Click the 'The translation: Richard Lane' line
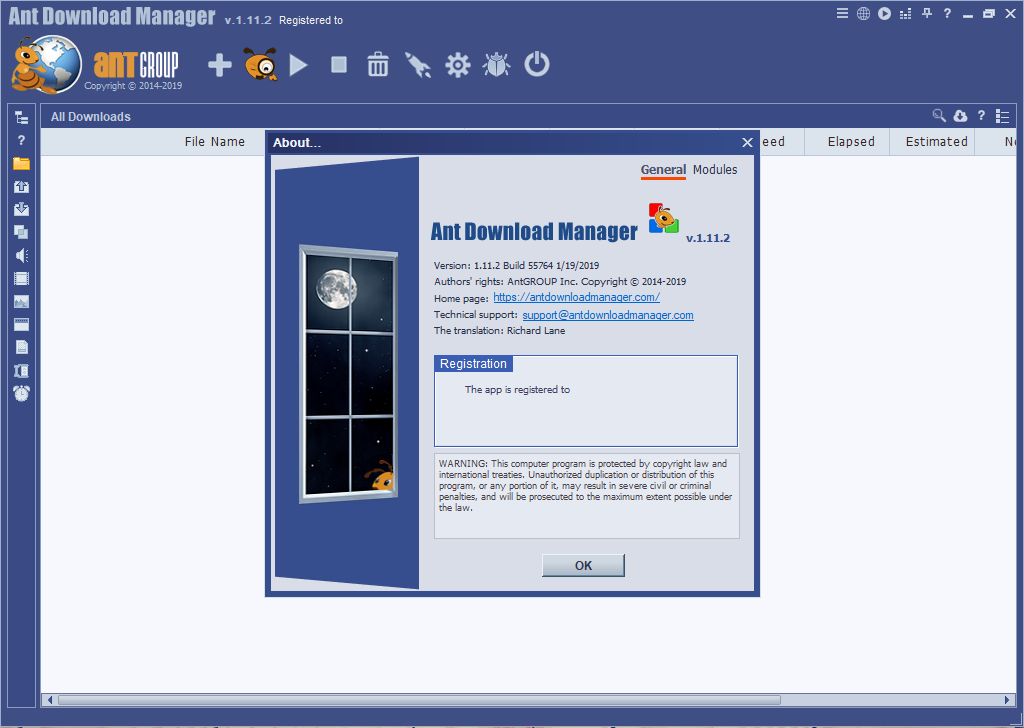This screenshot has height=728, width=1024. coord(500,330)
